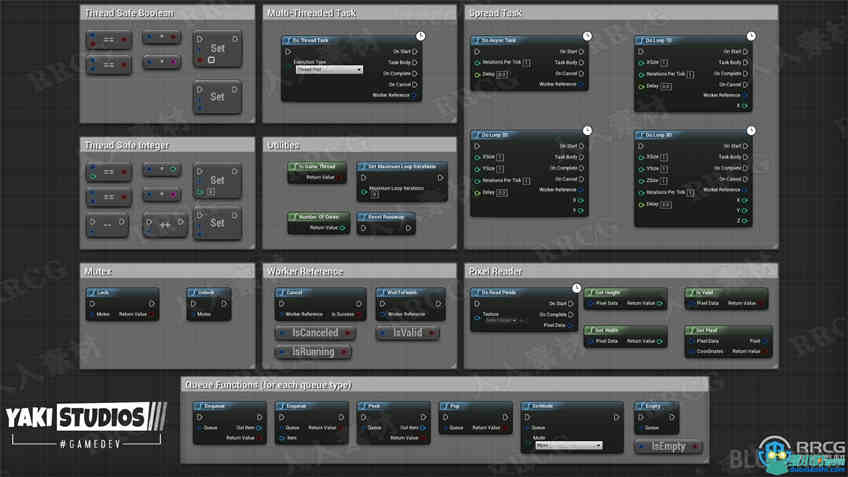Viewport: 848px width, 477px height.
Task: Select the decrement -- node in Thread Safe Integer
Action: 107,226
